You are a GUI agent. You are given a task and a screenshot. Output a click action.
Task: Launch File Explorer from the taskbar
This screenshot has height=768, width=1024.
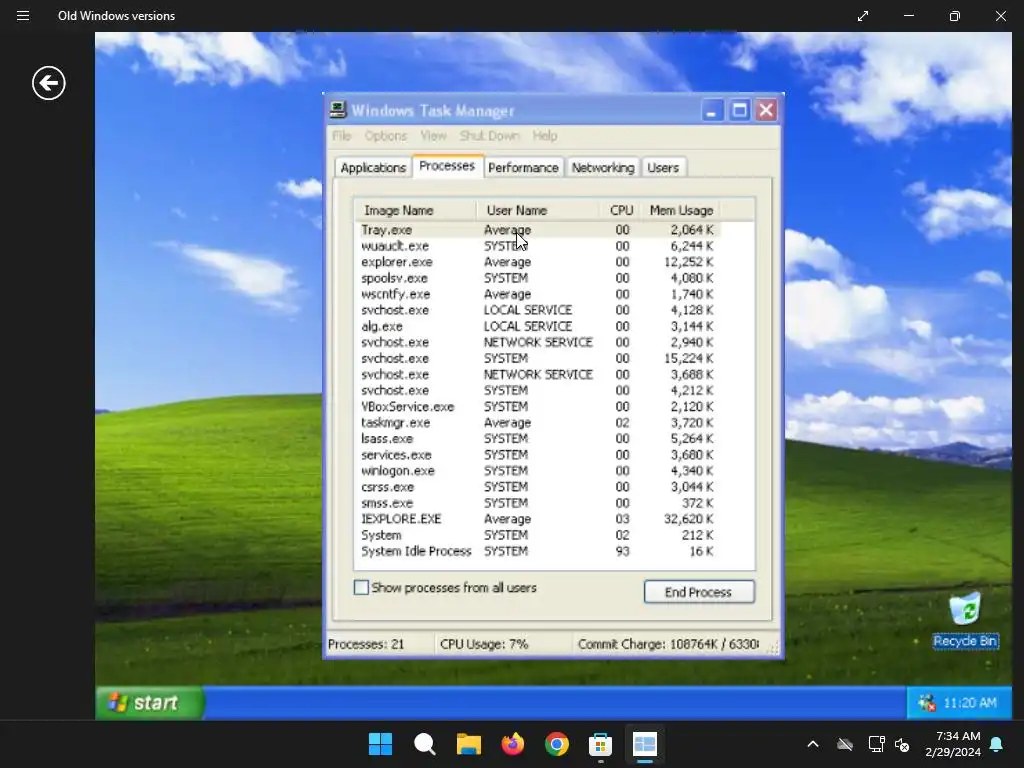point(468,744)
